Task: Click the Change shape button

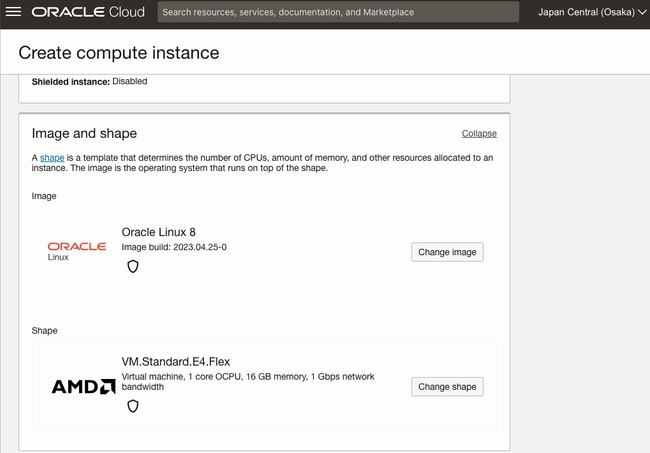Action: tap(447, 387)
